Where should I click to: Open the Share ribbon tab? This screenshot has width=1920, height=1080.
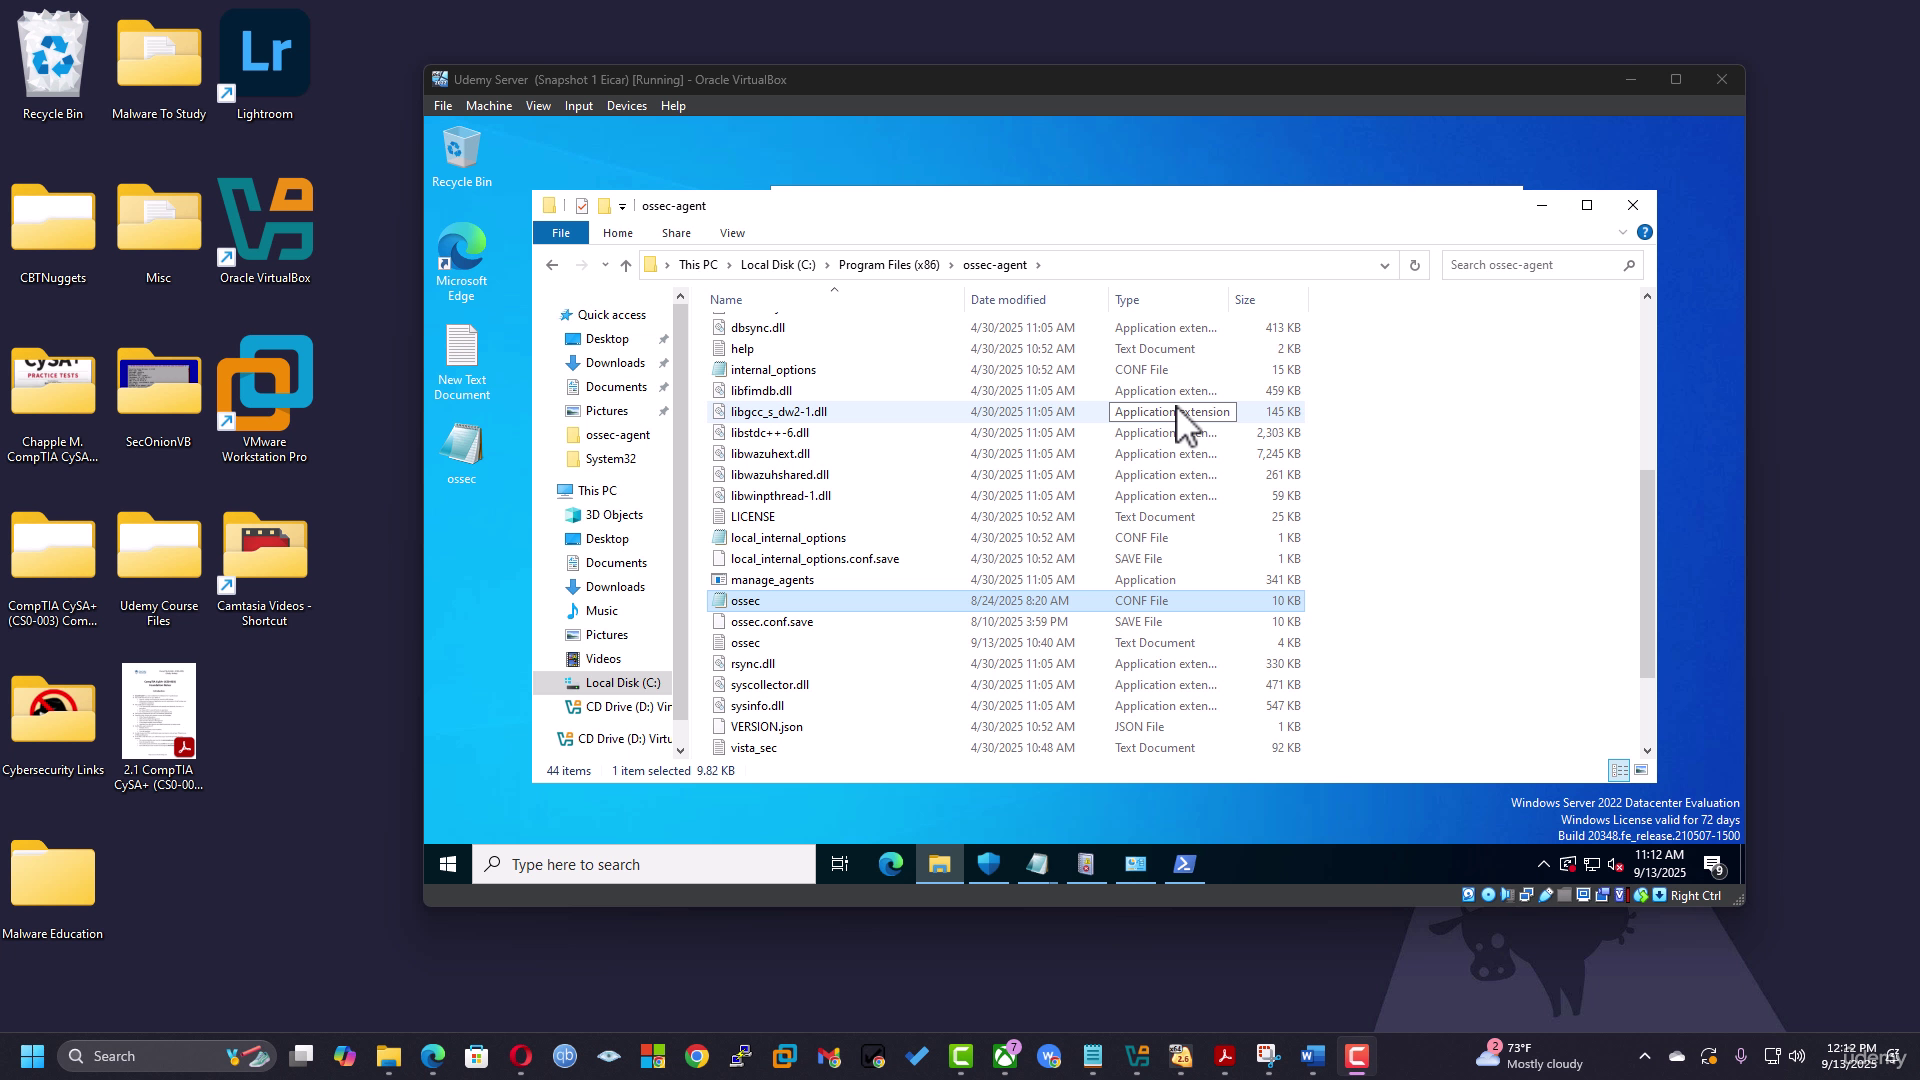point(676,233)
